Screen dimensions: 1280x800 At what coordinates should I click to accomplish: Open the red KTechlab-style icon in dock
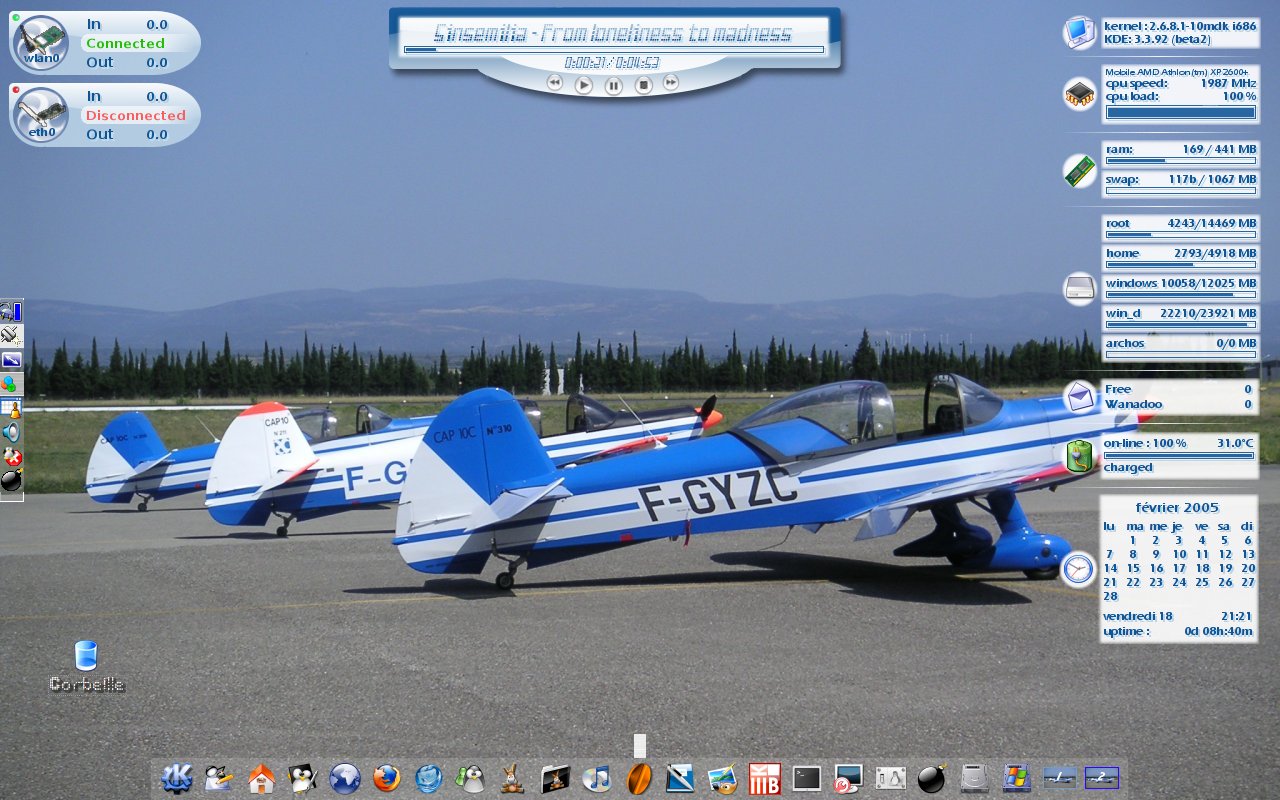click(x=765, y=777)
